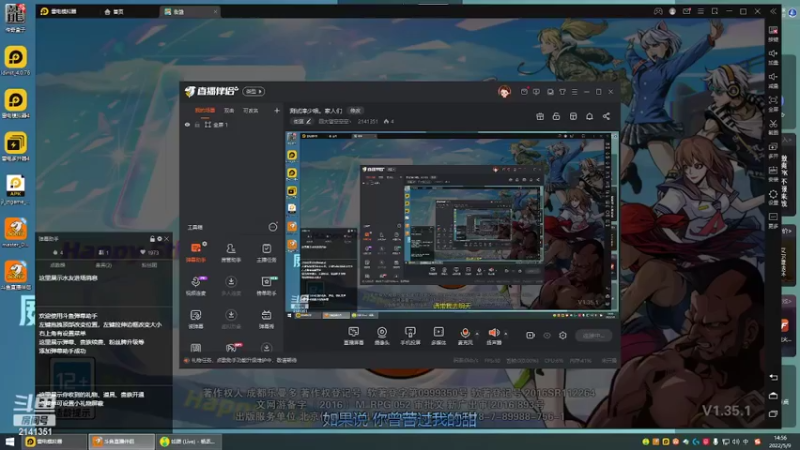Open the skin (shirt) icon in title bar
800x450 pixels.
[562, 92]
